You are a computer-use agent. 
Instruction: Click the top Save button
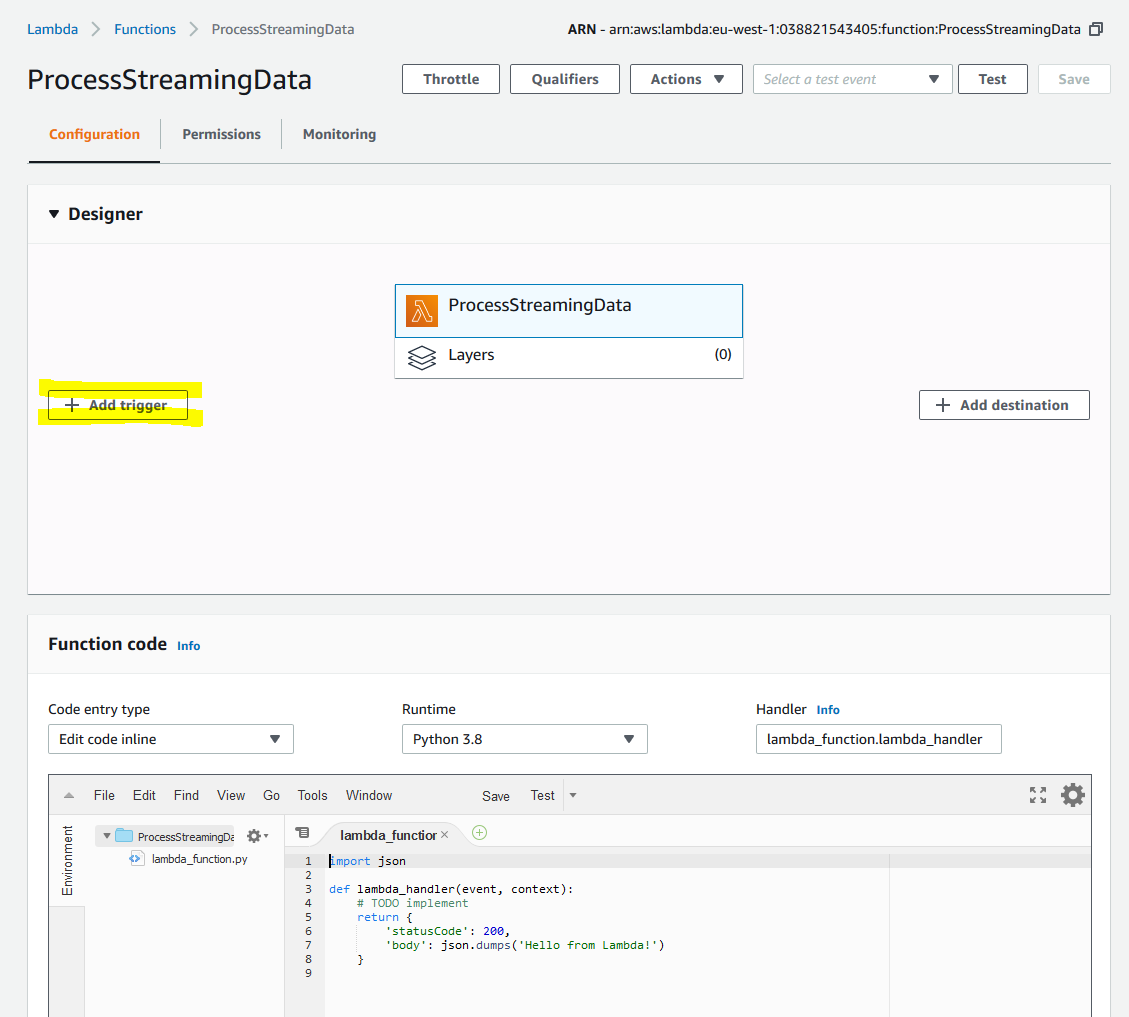1074,79
